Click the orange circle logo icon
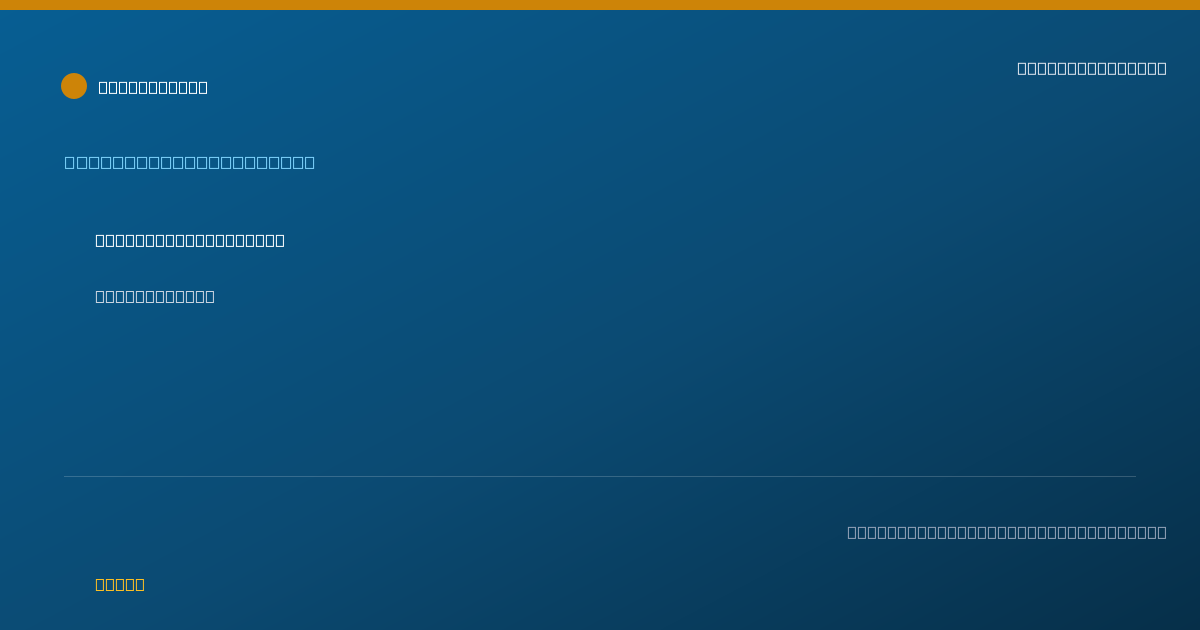 (x=74, y=86)
